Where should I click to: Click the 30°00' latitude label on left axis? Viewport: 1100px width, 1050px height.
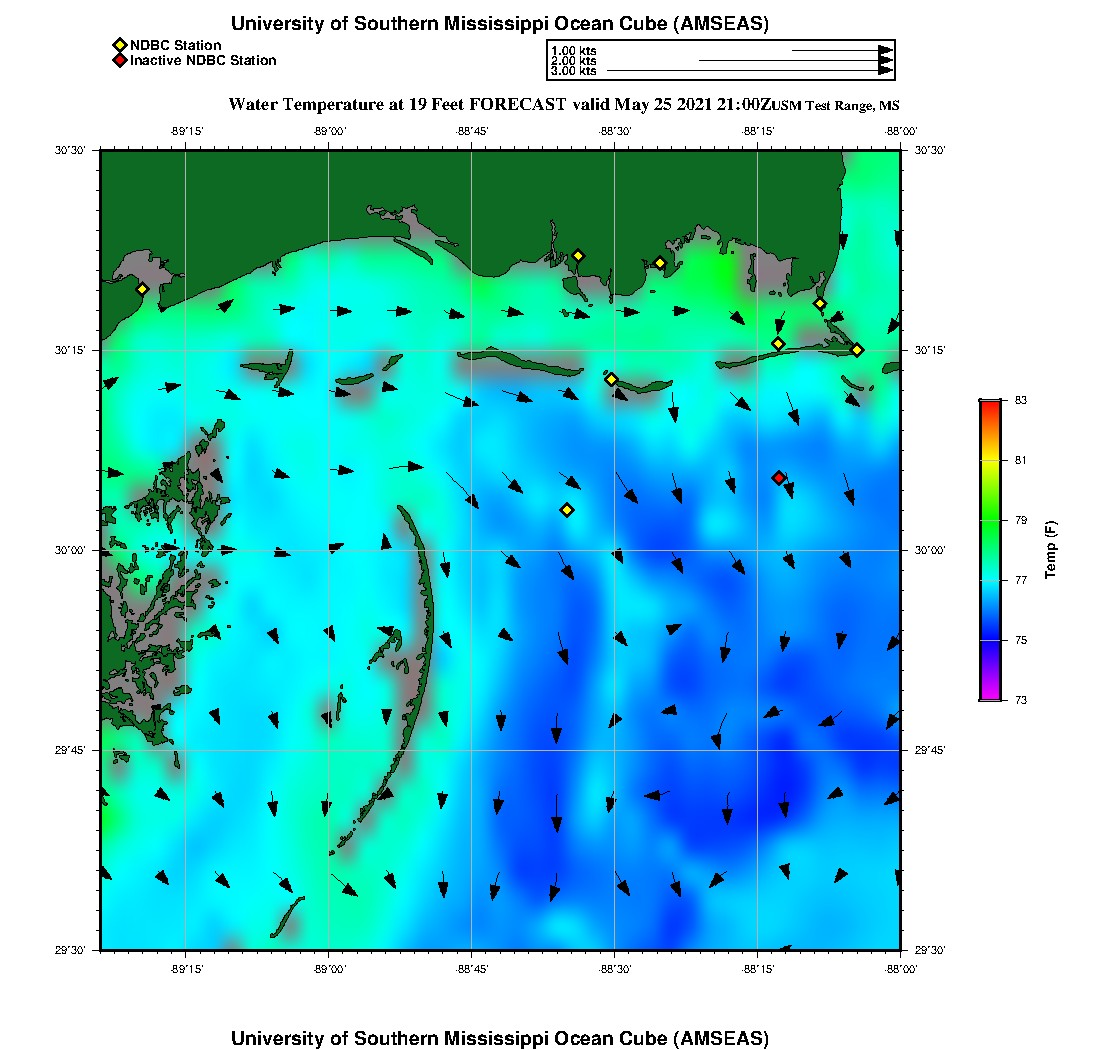[x=77, y=550]
